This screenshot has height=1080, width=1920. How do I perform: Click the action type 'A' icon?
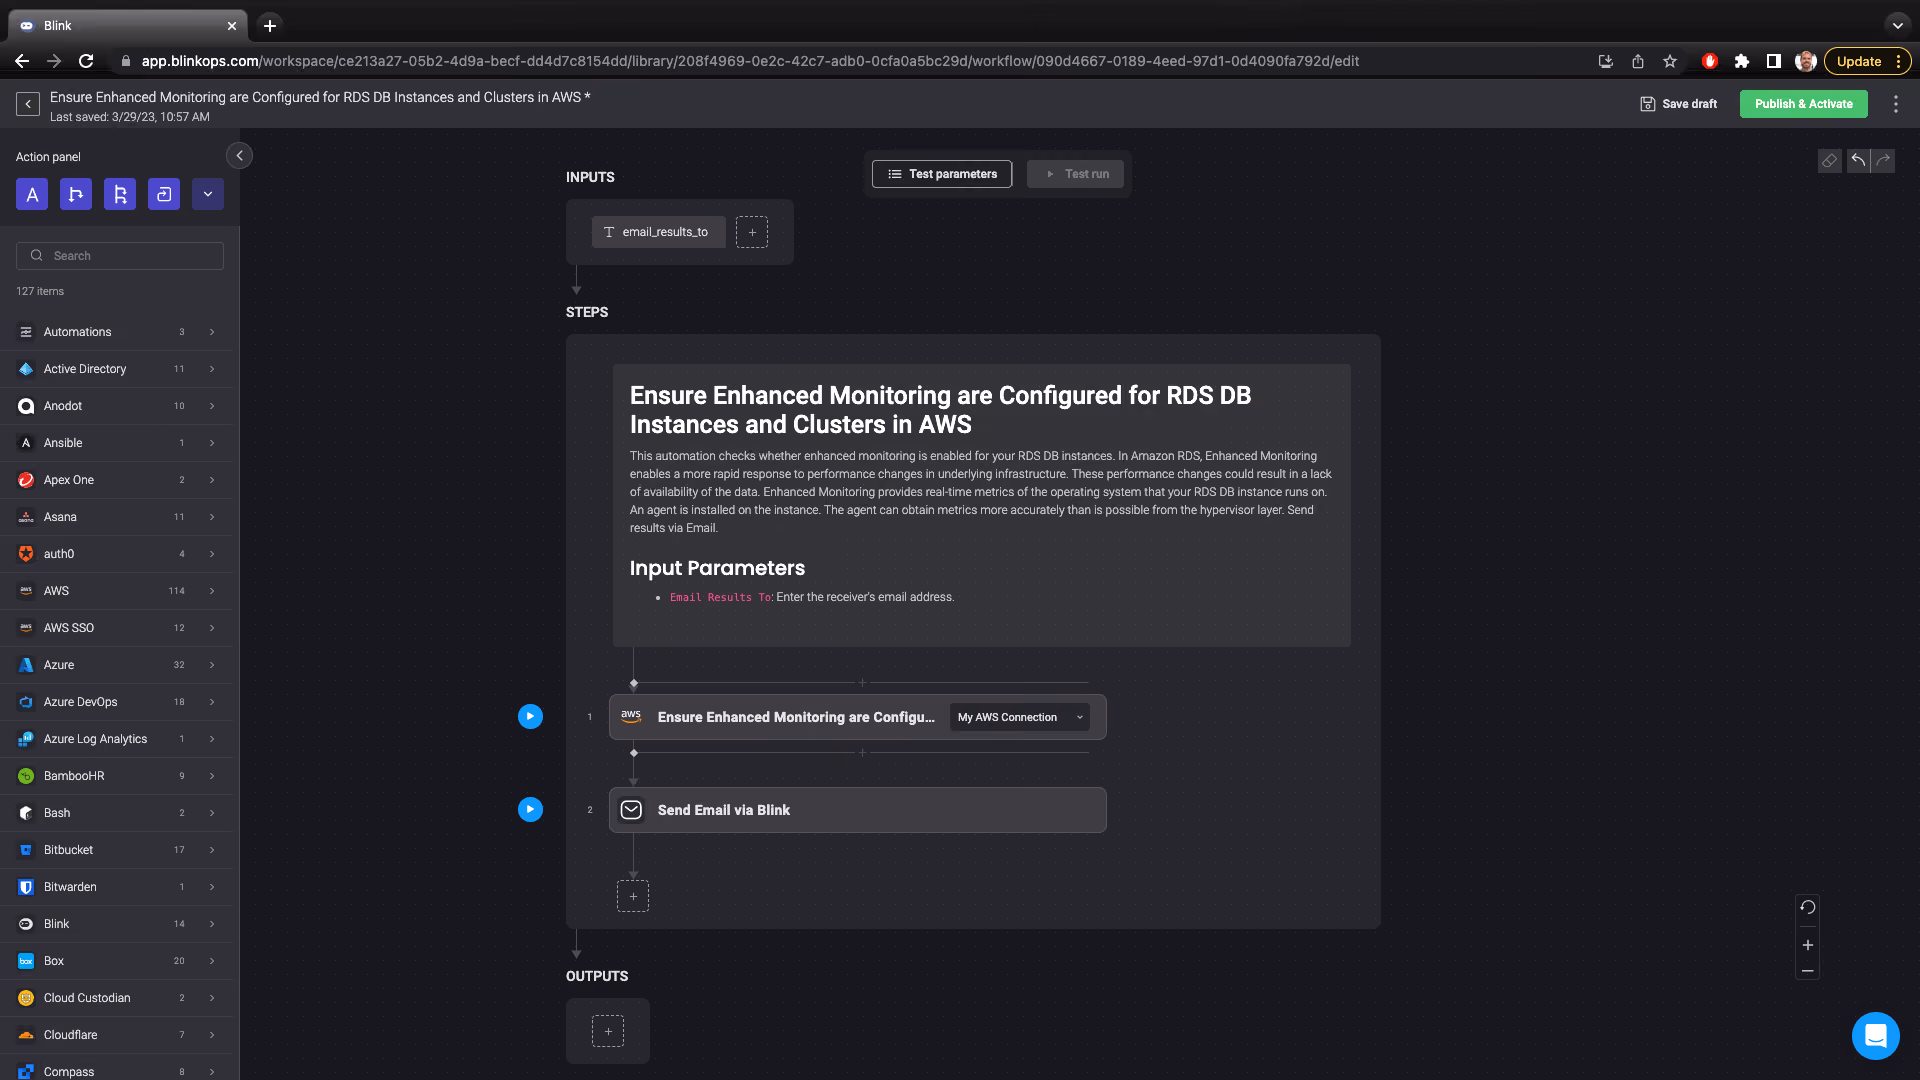[x=32, y=194]
